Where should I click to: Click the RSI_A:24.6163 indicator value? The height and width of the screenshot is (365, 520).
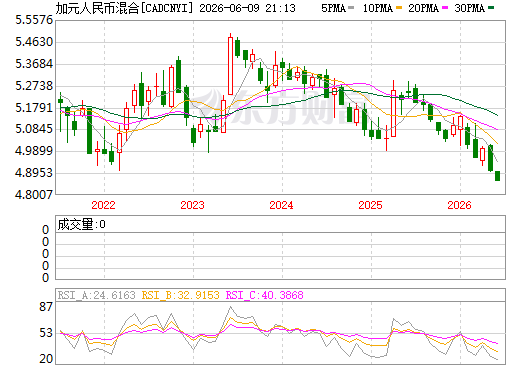[97, 295]
